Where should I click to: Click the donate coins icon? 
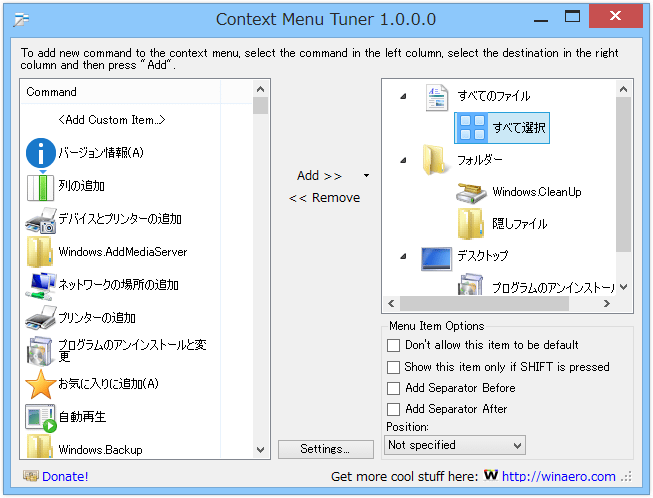31,476
